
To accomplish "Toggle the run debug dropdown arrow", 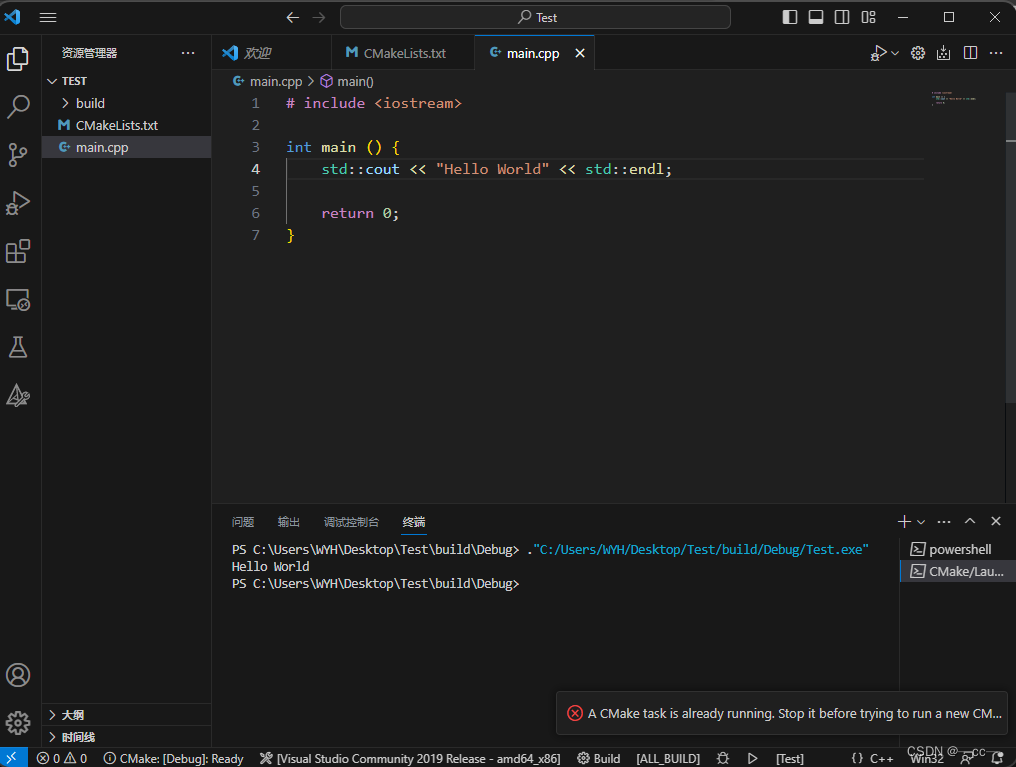I will point(894,53).
